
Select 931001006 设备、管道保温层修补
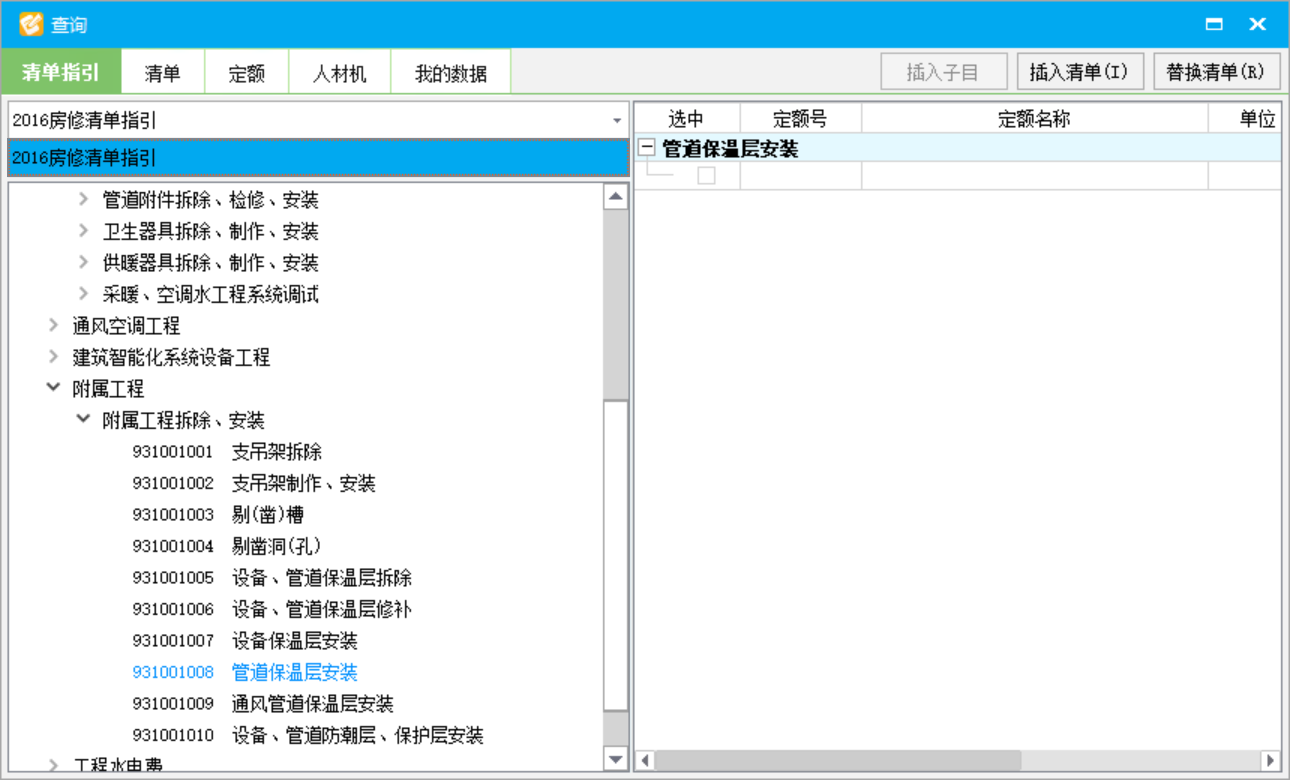(272, 609)
